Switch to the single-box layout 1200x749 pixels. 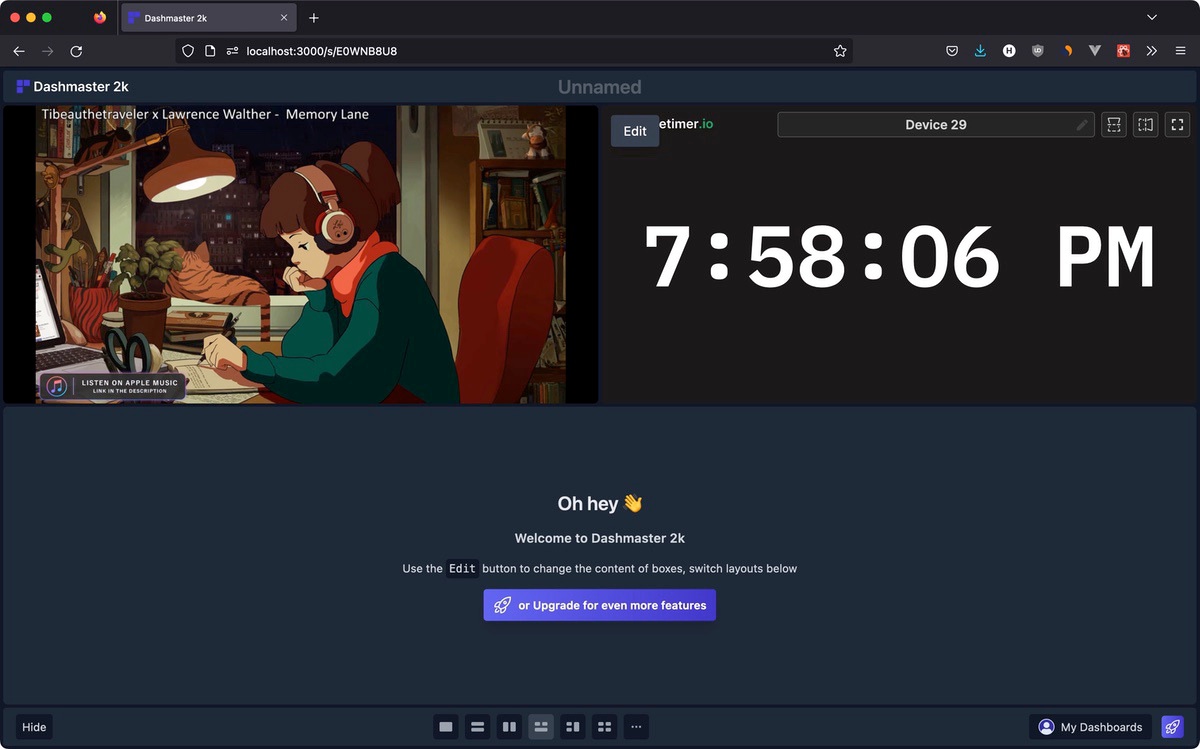[445, 726]
